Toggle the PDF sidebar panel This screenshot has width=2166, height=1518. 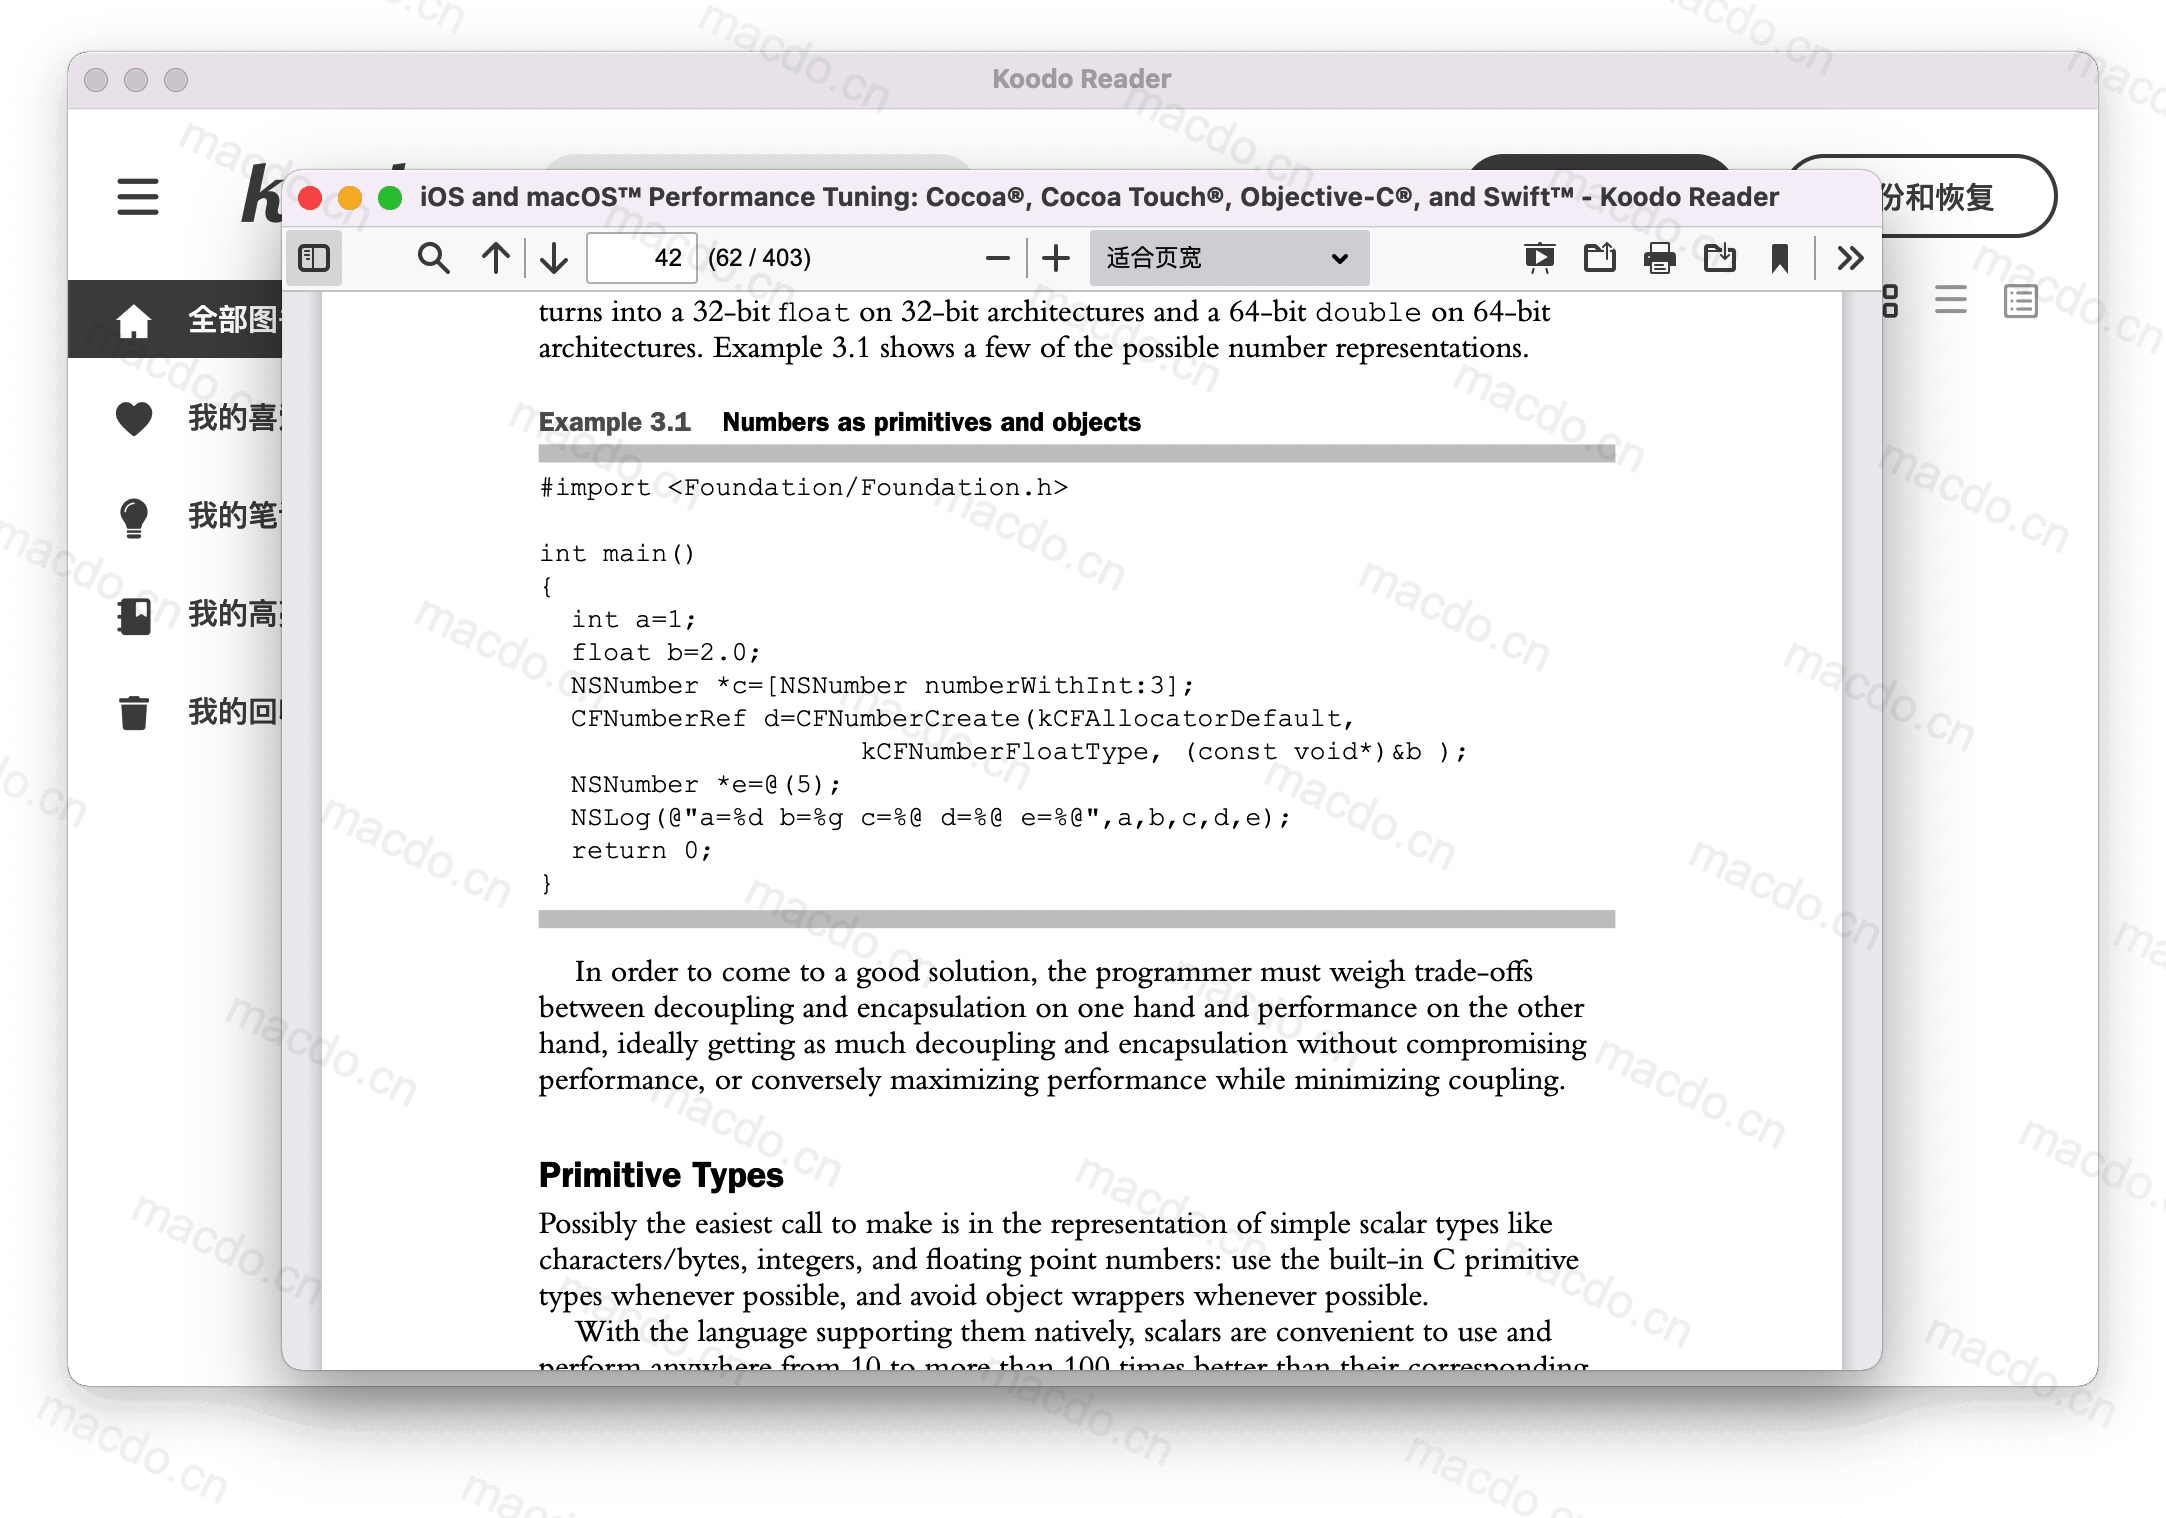[x=314, y=258]
